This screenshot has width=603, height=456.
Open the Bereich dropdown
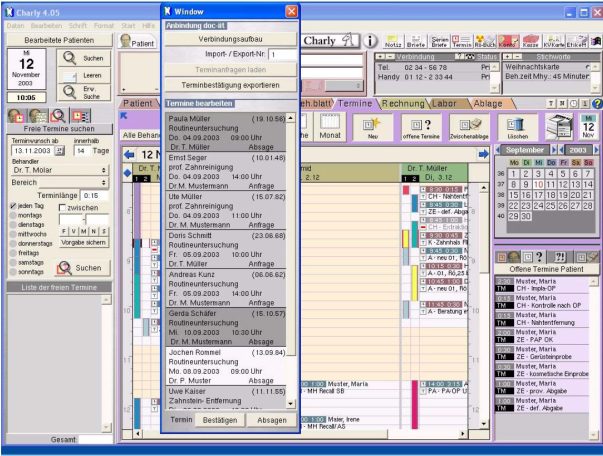[x=73, y=182]
